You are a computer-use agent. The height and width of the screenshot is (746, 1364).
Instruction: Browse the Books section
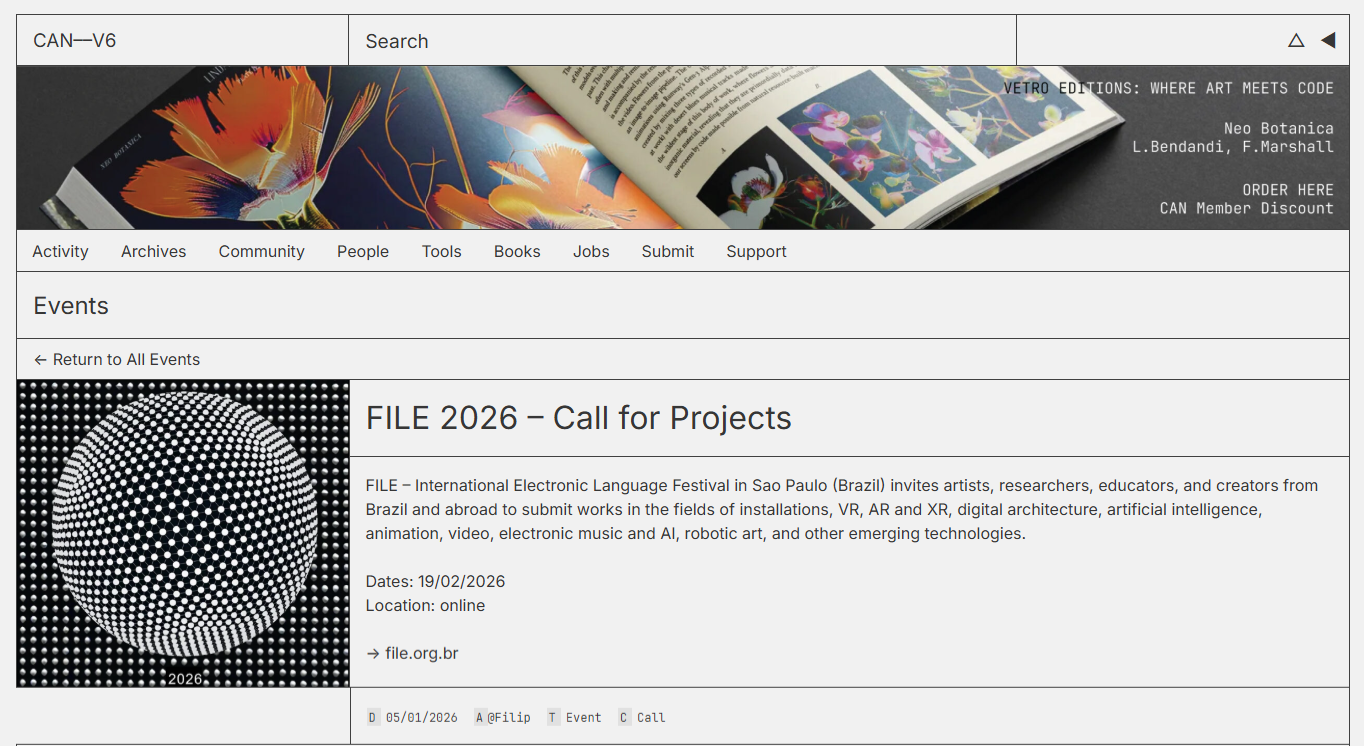point(517,252)
